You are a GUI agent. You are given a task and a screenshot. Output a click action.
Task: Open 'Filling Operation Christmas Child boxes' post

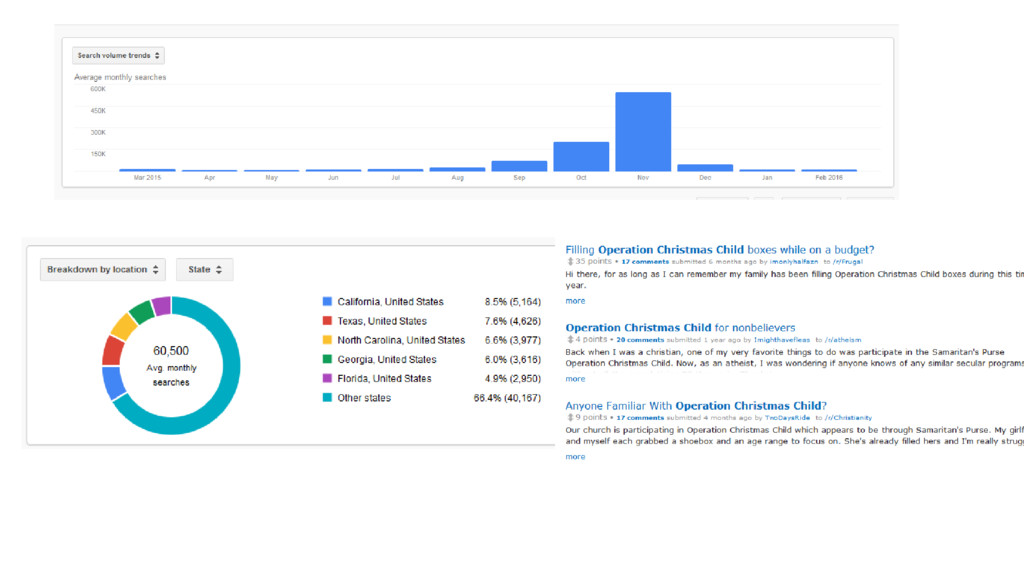point(720,249)
